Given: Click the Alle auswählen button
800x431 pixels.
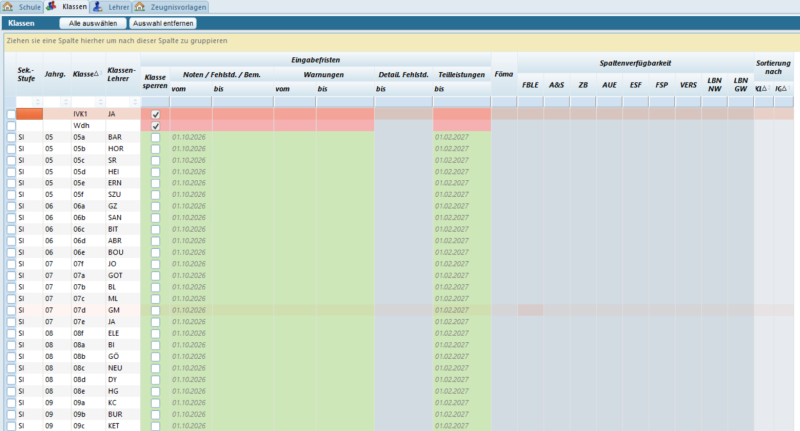Looking at the screenshot, I should 93,23.
